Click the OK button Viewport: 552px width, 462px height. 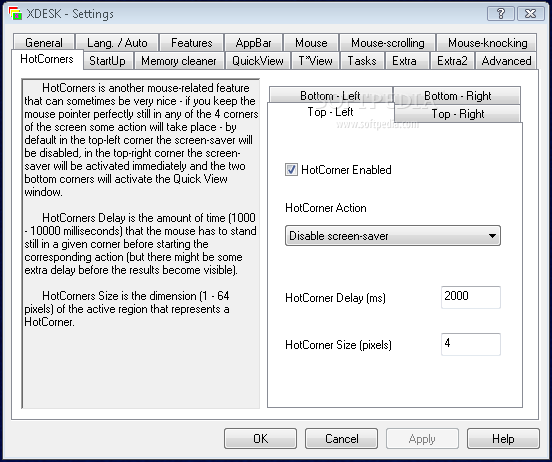(261, 439)
